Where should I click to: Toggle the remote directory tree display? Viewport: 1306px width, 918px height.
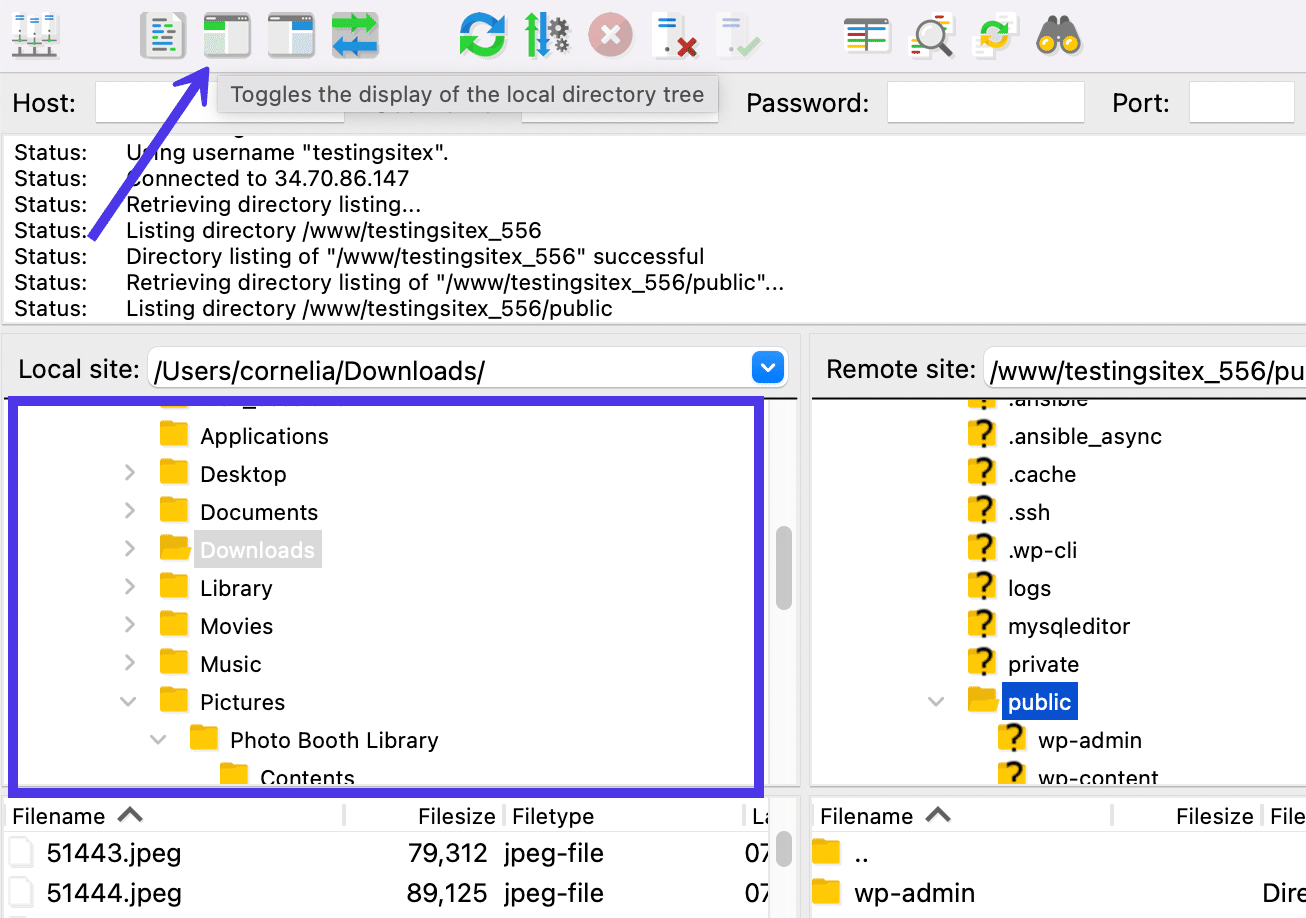291,35
